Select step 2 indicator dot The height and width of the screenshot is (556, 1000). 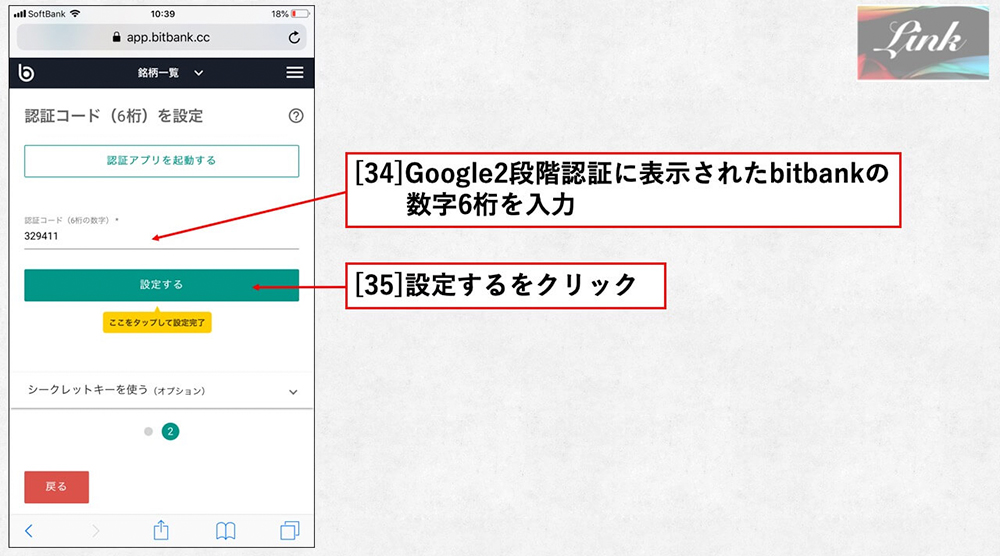[x=170, y=432]
